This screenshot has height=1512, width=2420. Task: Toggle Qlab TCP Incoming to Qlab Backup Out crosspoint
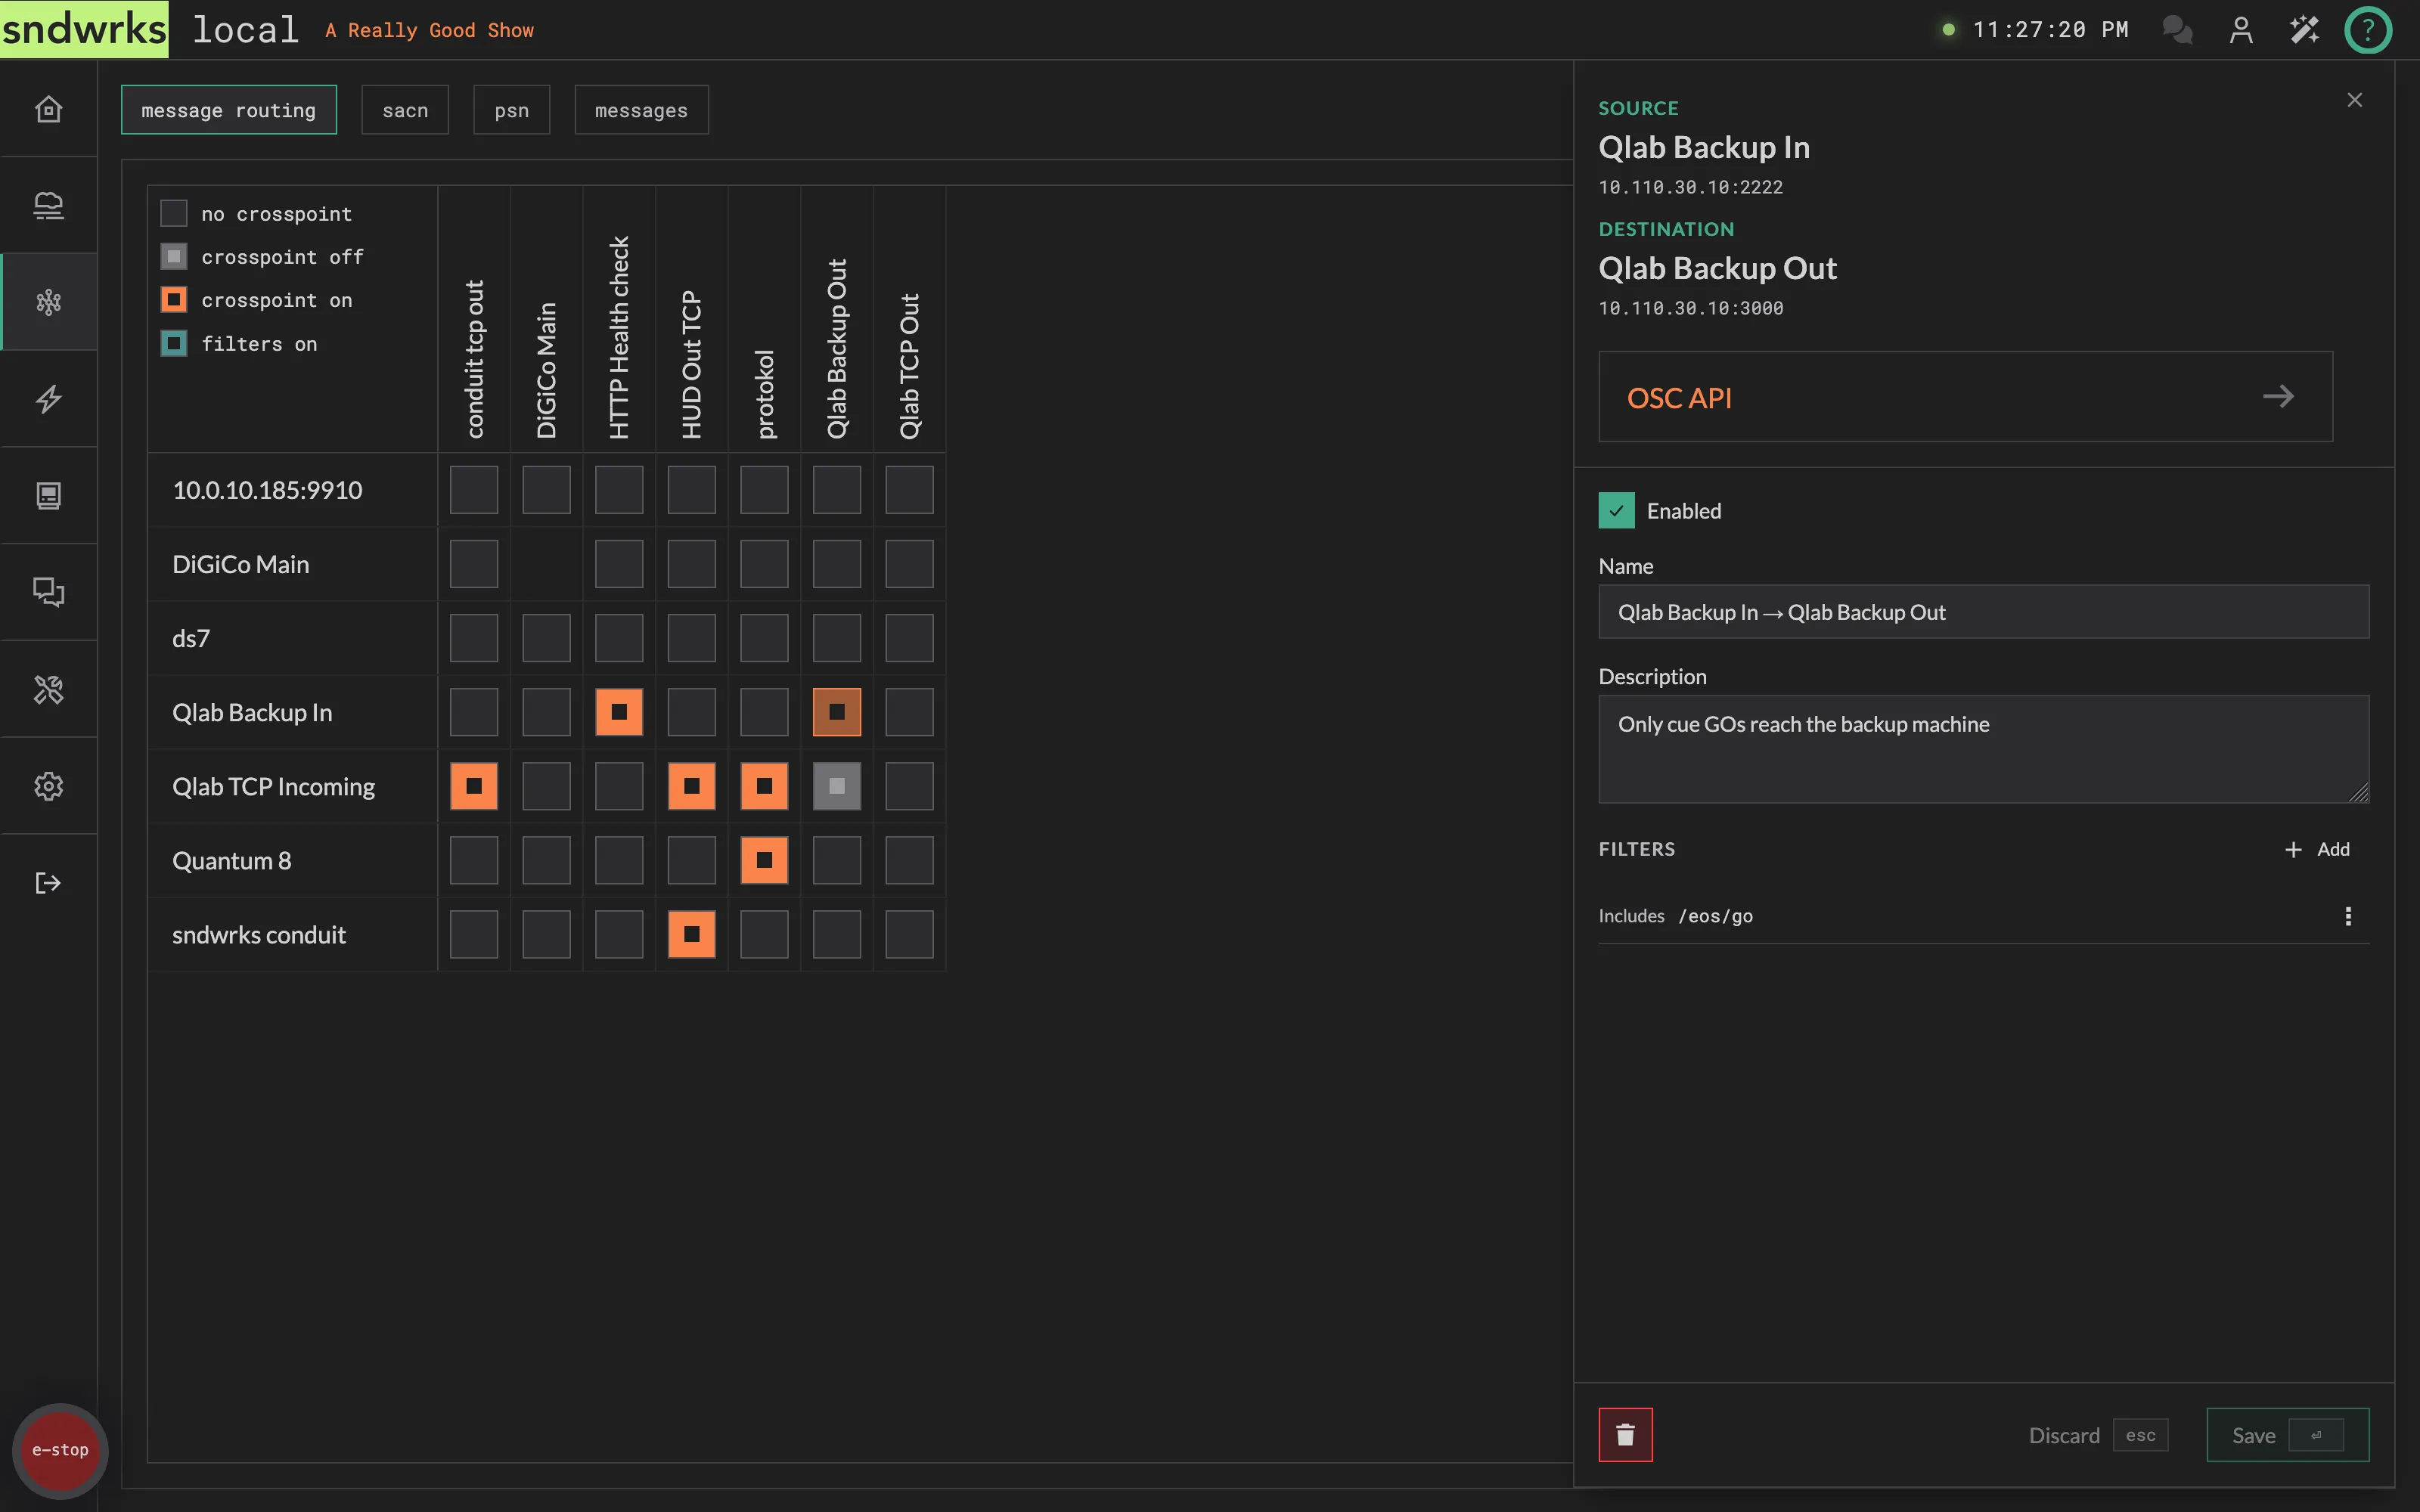pos(837,786)
